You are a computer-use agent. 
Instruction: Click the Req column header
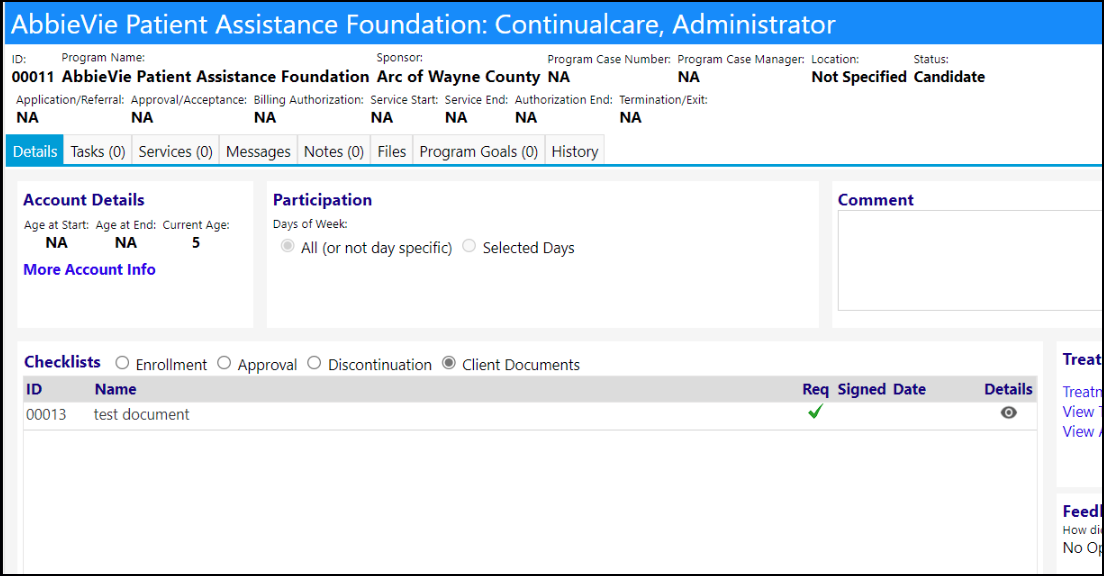[x=815, y=389]
